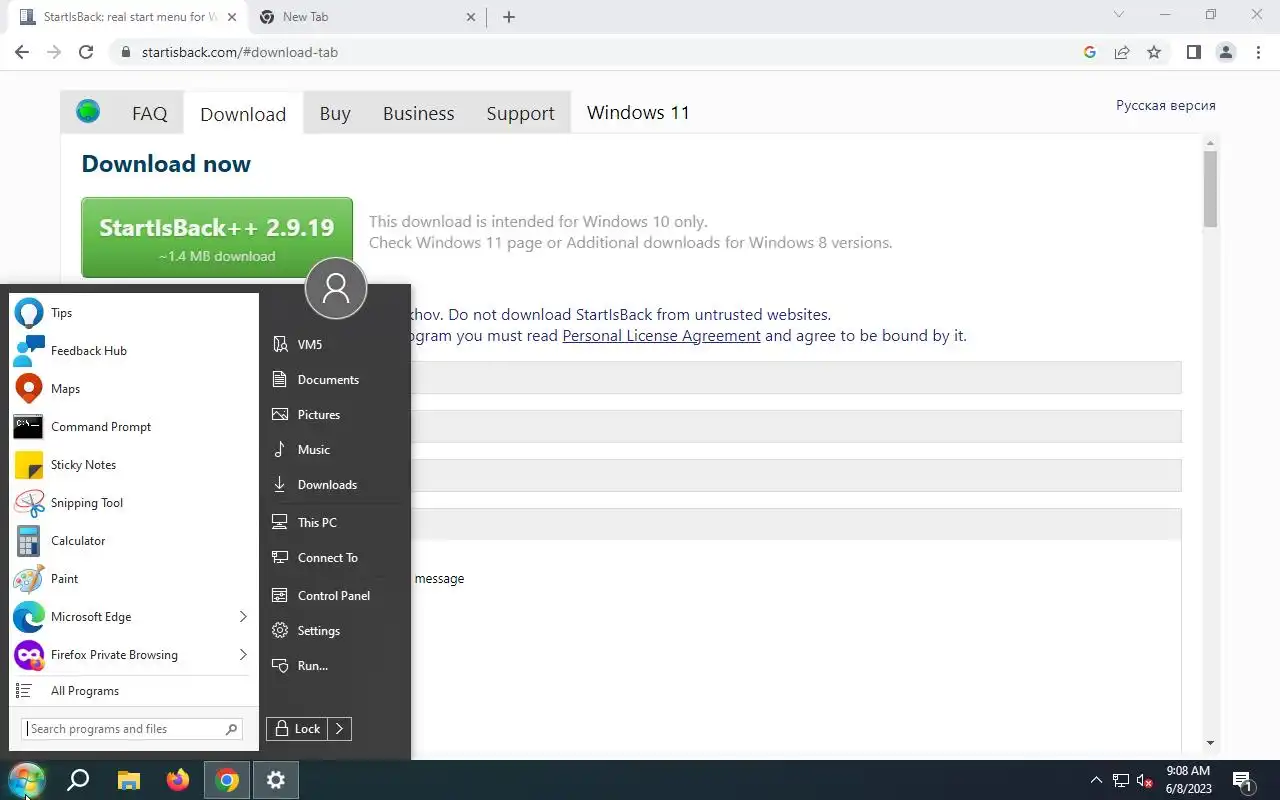Expand power options arrow next to Lock
Viewport: 1280px width, 800px height.
tap(340, 729)
